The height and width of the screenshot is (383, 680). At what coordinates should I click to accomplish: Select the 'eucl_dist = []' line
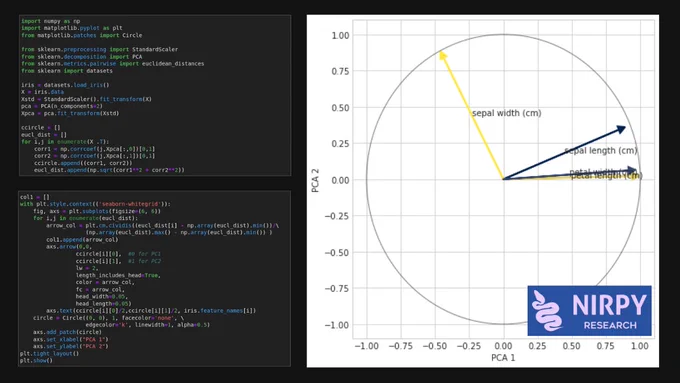(x=44, y=134)
